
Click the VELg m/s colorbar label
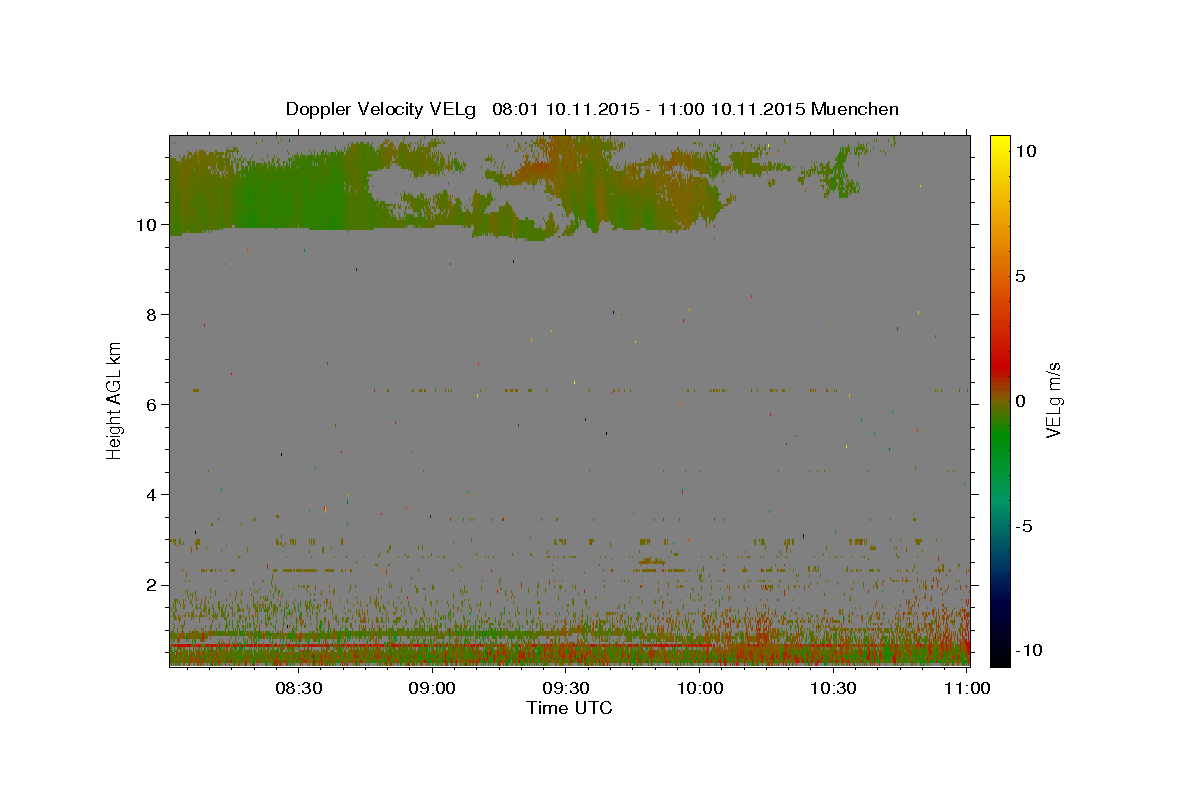click(1053, 400)
